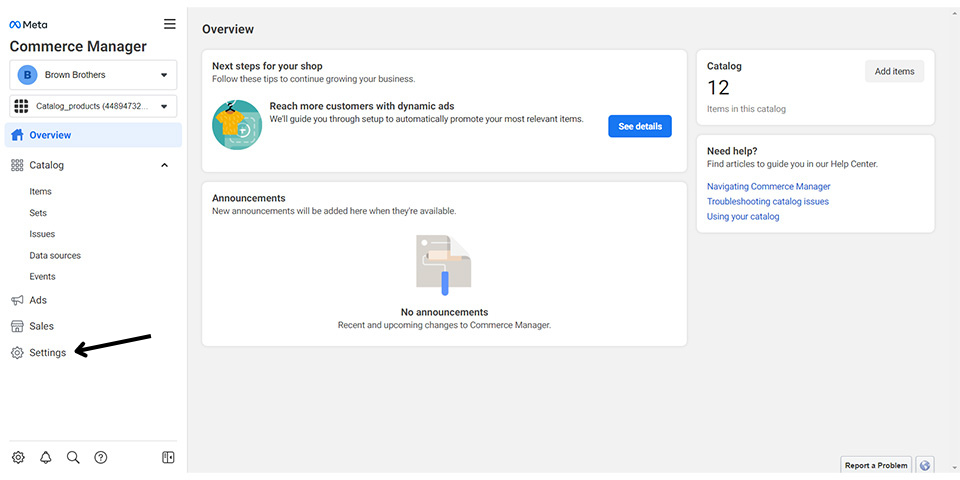The height and width of the screenshot is (480, 960).
Task: Click the 'Next steps for your shop' heading
Action: click(x=267, y=66)
